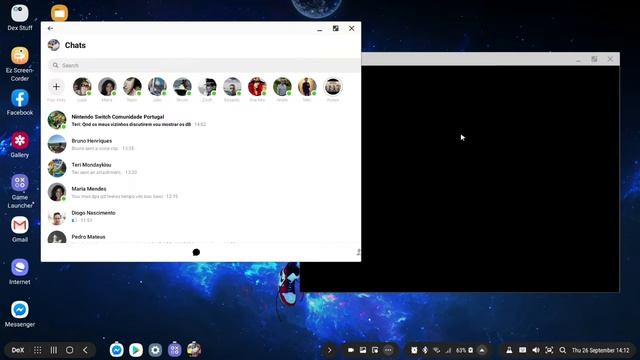Go back with Messenger's top-left arrow
640x360 pixels.
point(50,29)
